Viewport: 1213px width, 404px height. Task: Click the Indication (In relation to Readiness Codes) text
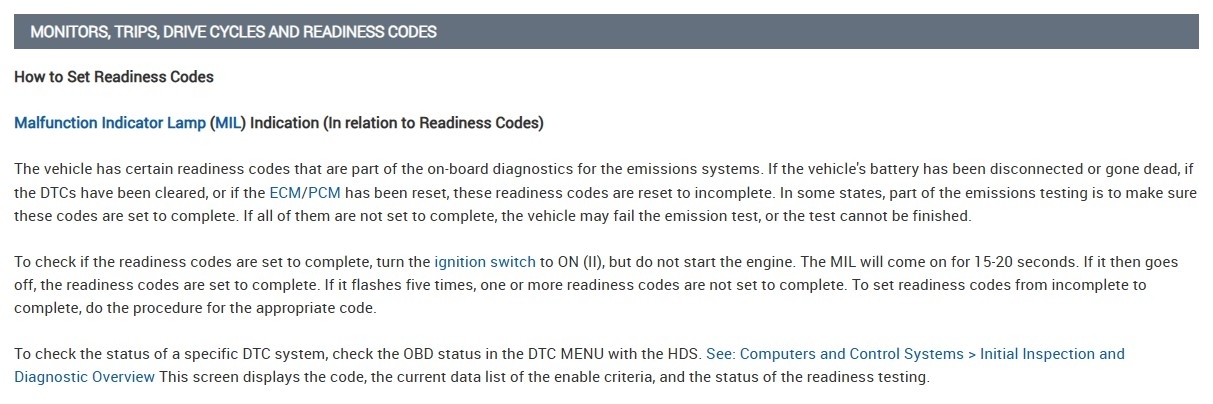click(396, 123)
